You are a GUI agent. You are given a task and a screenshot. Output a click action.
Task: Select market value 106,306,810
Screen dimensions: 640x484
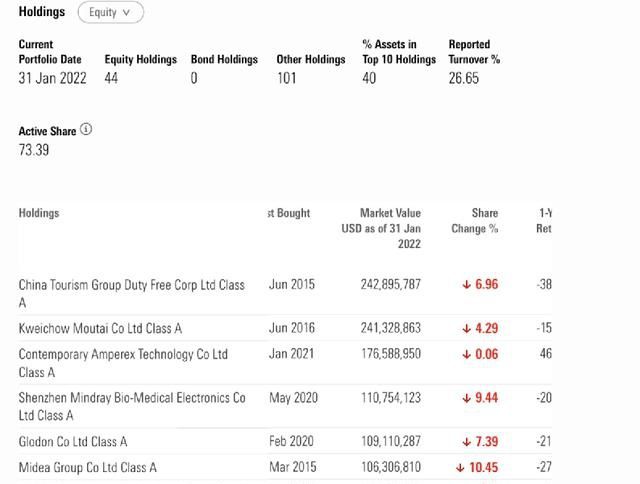[x=391, y=467]
